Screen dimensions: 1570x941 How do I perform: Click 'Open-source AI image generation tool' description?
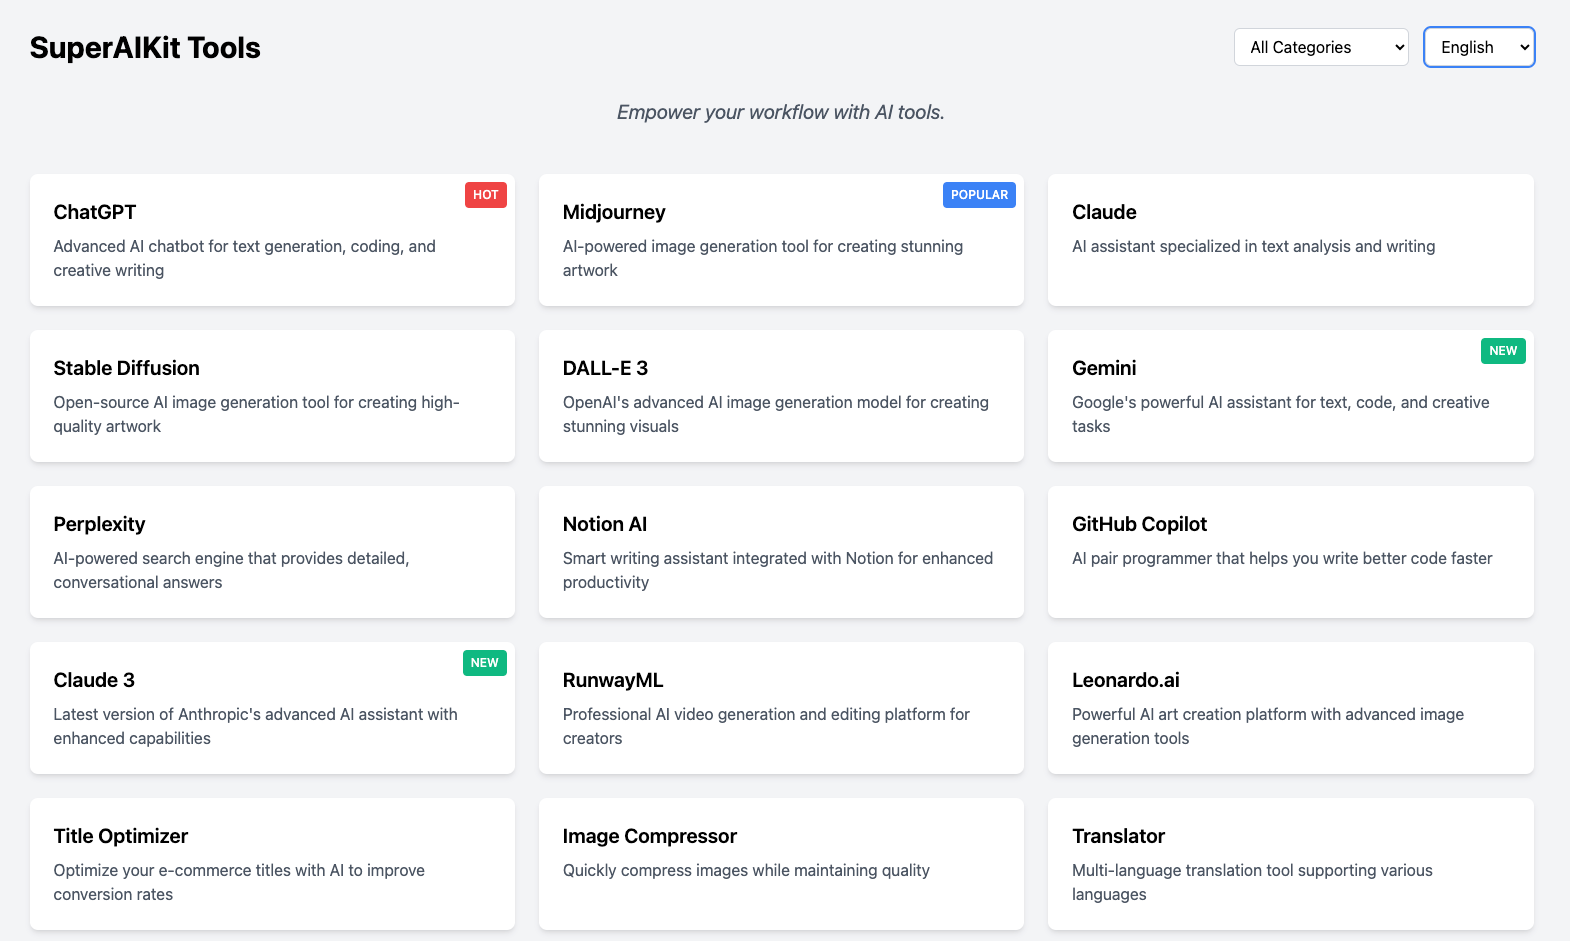click(257, 414)
